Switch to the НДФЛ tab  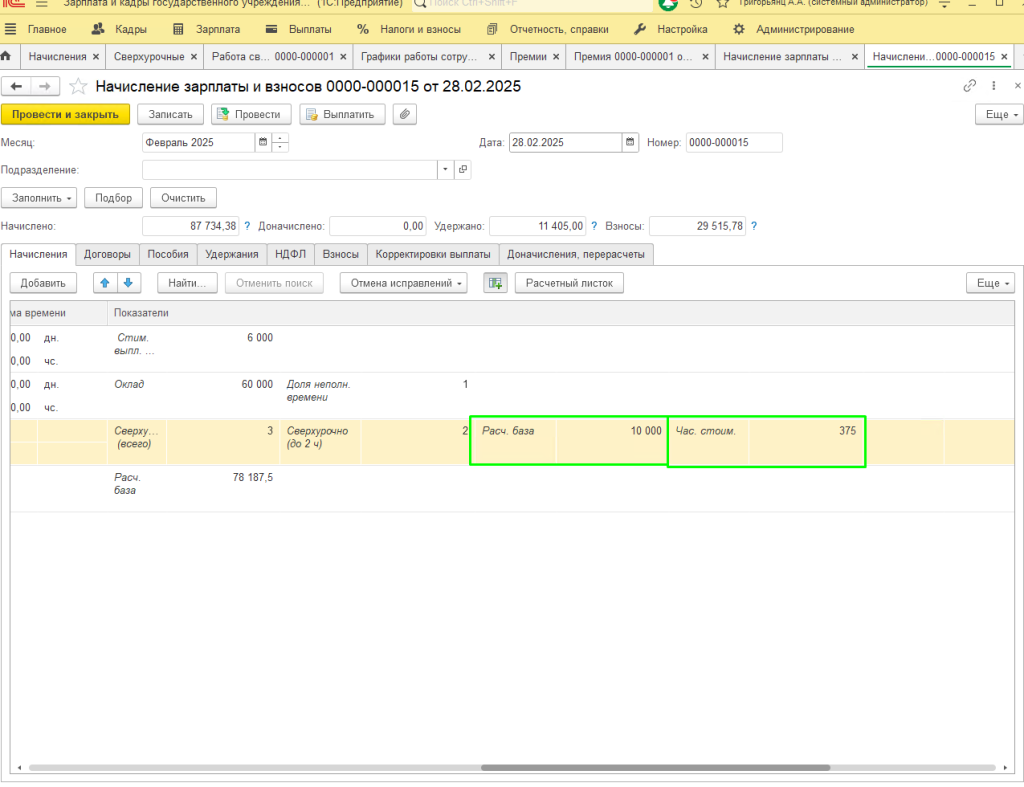click(x=291, y=254)
